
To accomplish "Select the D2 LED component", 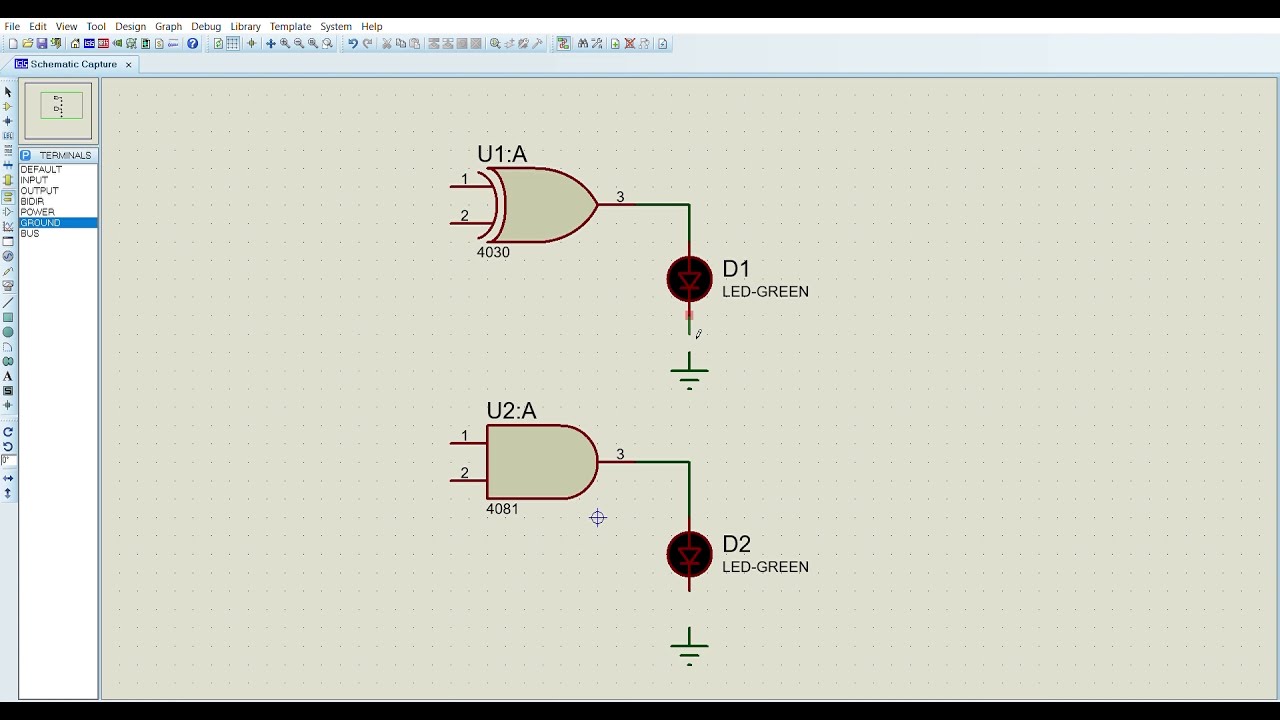I will point(689,555).
